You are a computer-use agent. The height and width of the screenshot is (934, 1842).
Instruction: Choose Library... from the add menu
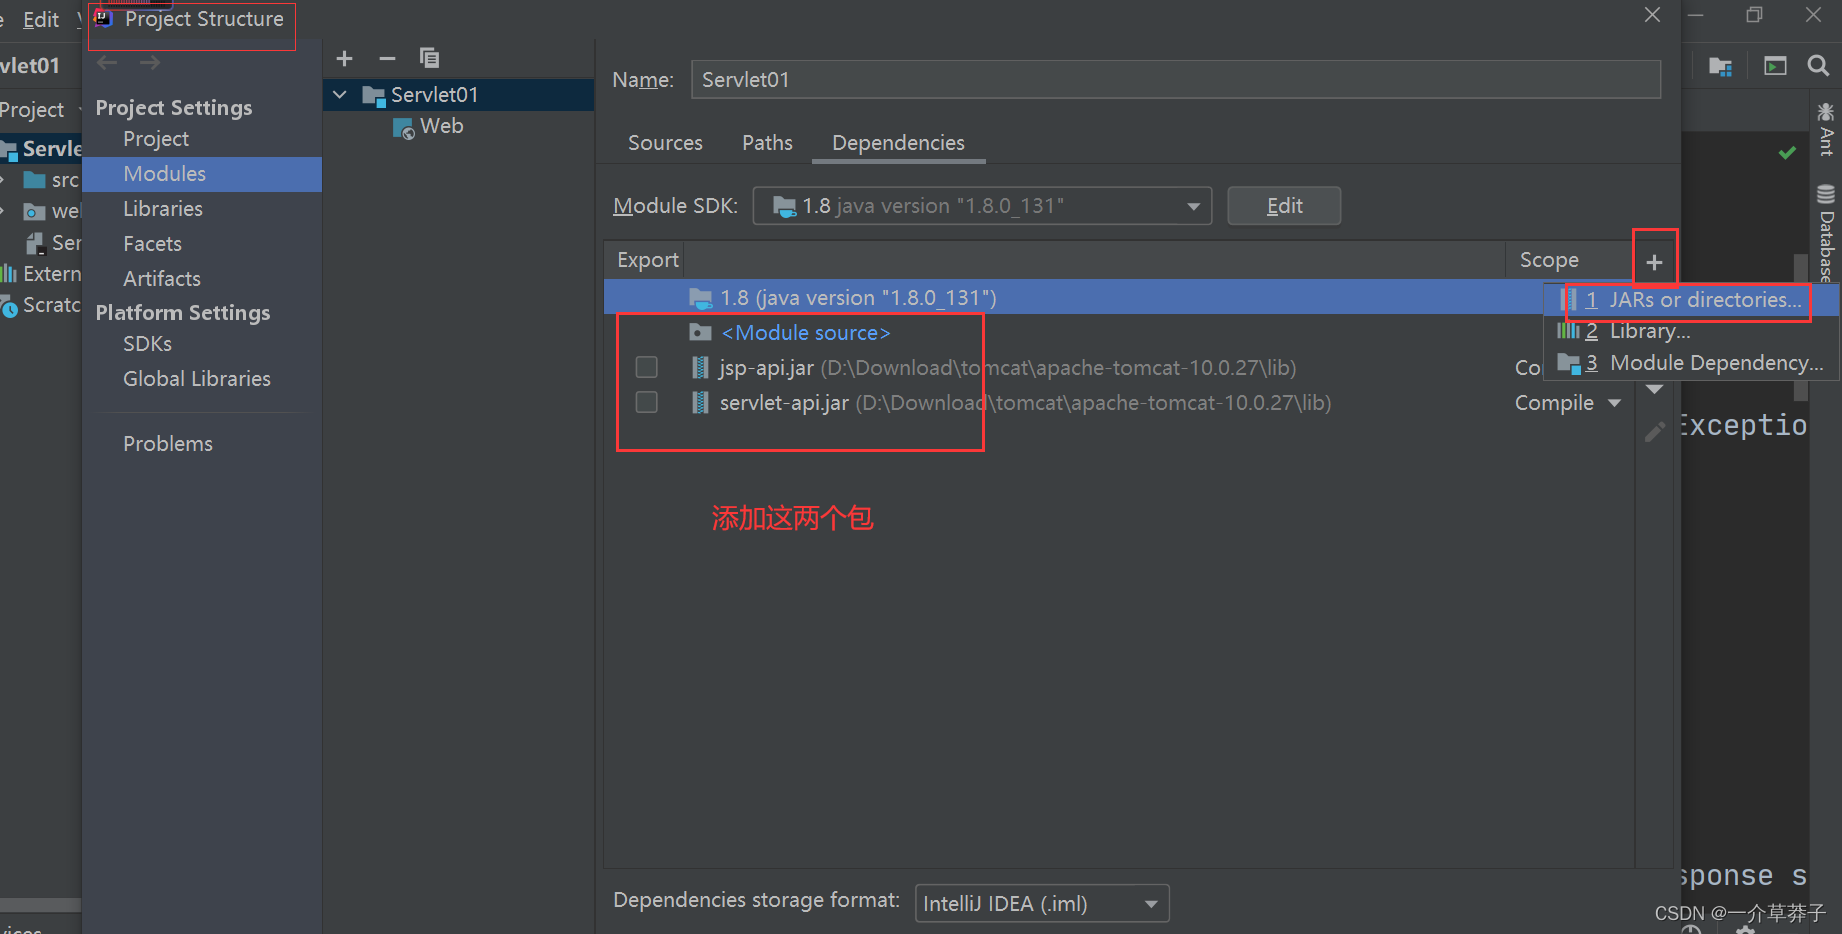pyautogui.click(x=1692, y=331)
